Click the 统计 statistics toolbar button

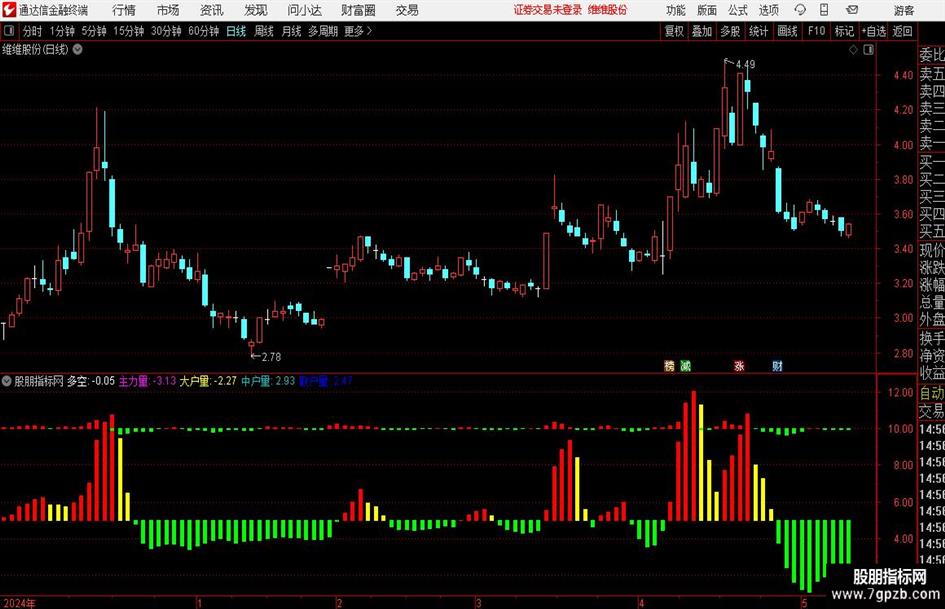[758, 31]
